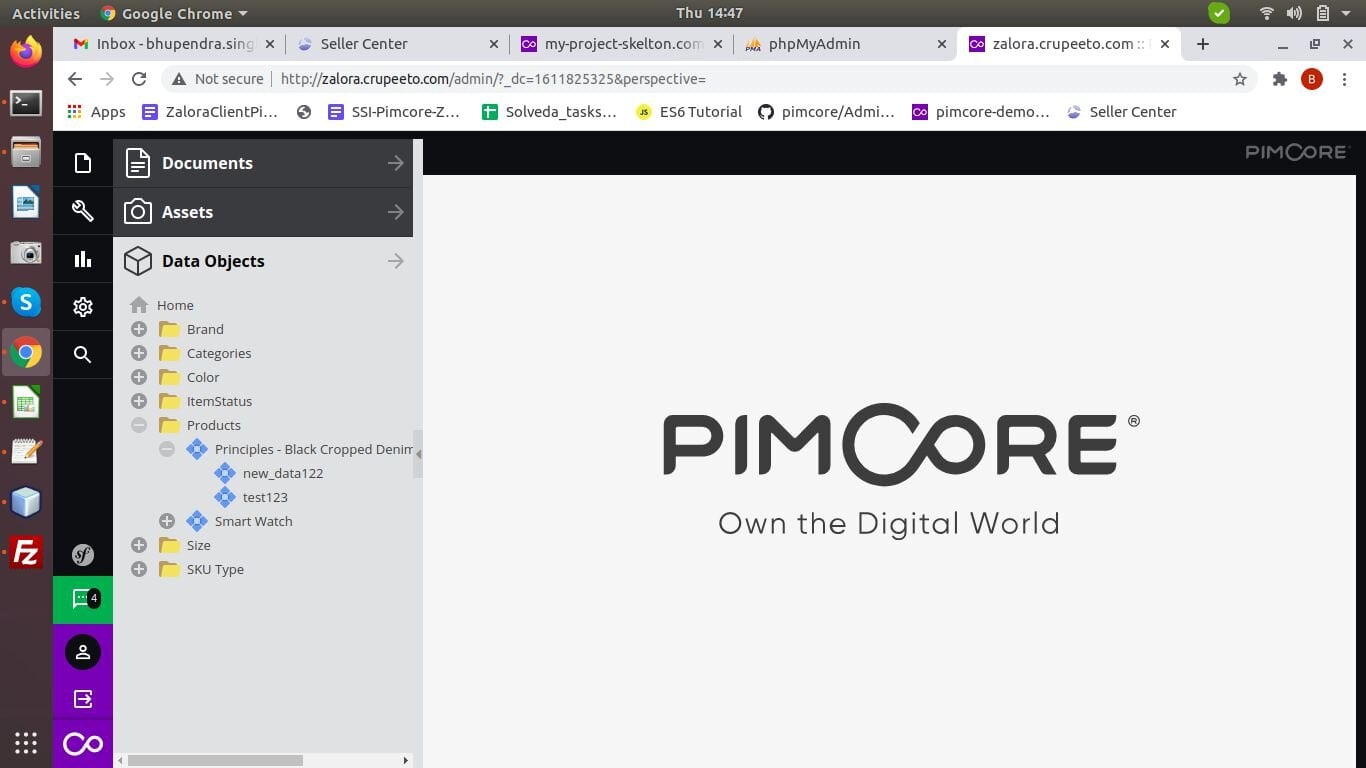Expand the Brand folder
The height and width of the screenshot is (768, 1366).
point(139,329)
